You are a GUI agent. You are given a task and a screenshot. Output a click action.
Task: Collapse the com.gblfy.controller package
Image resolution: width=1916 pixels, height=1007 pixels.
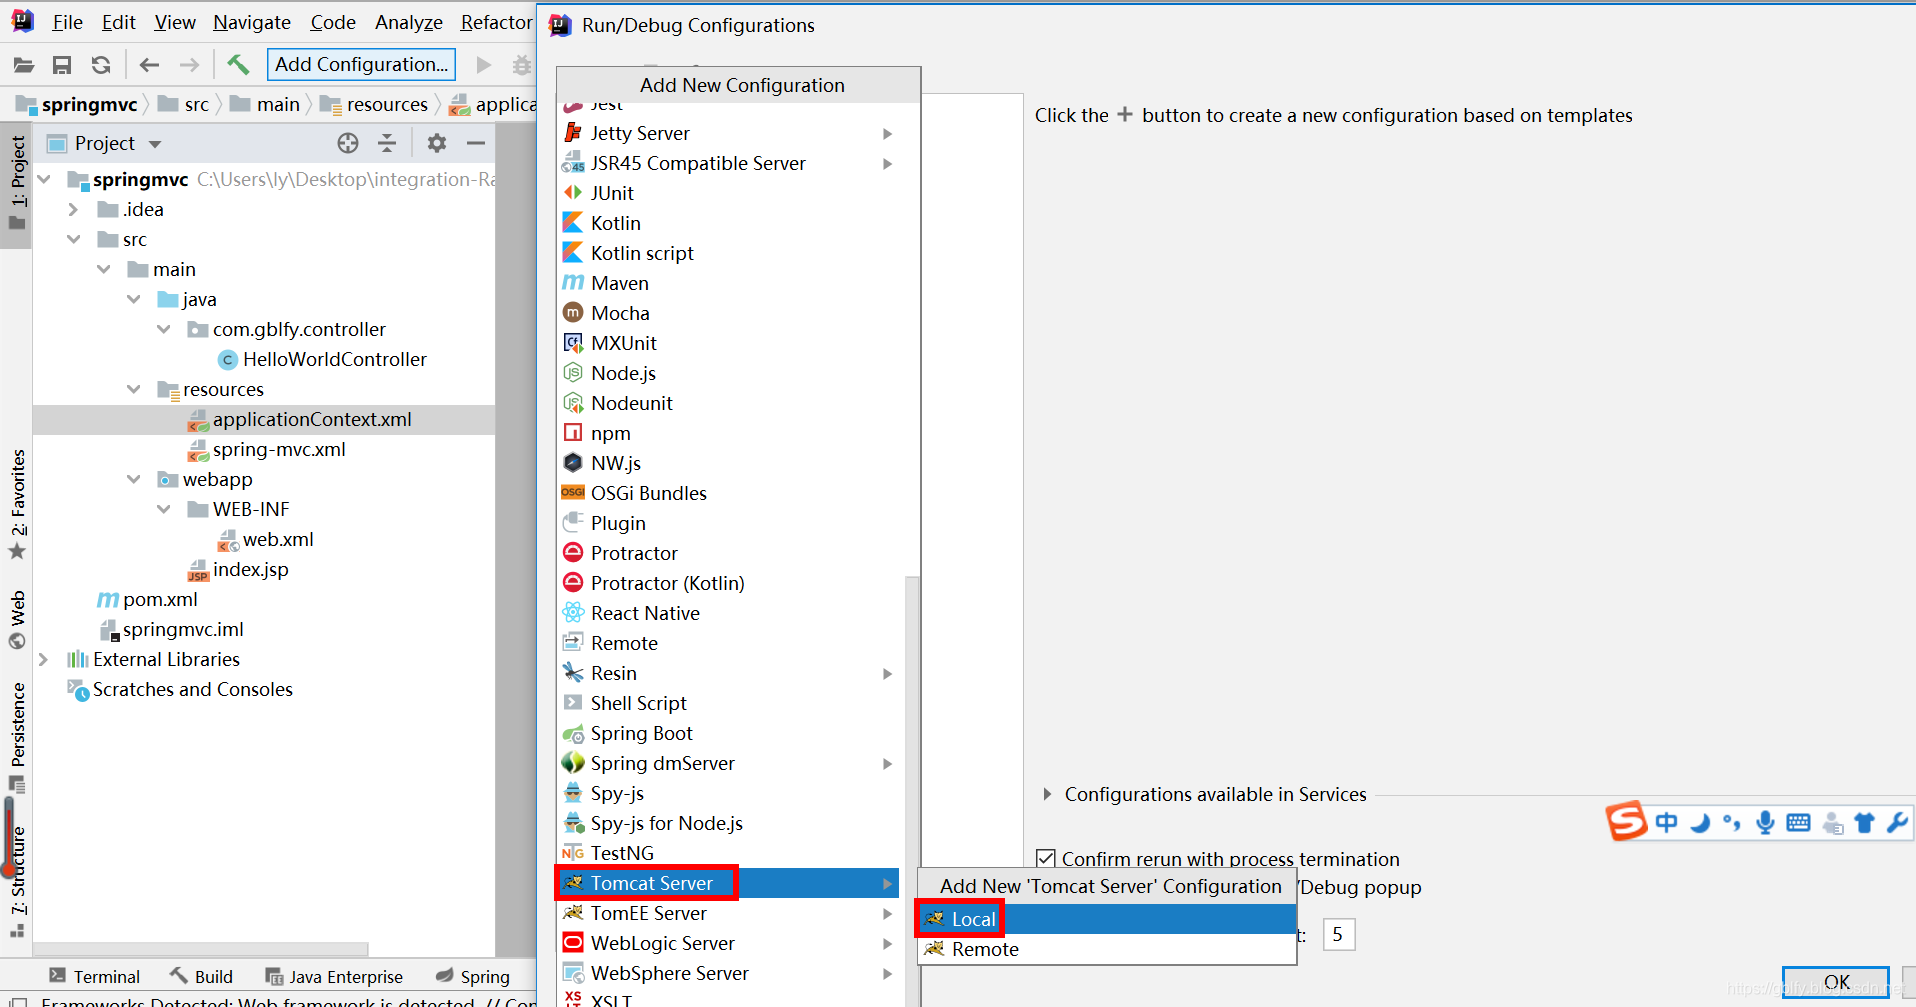[163, 329]
